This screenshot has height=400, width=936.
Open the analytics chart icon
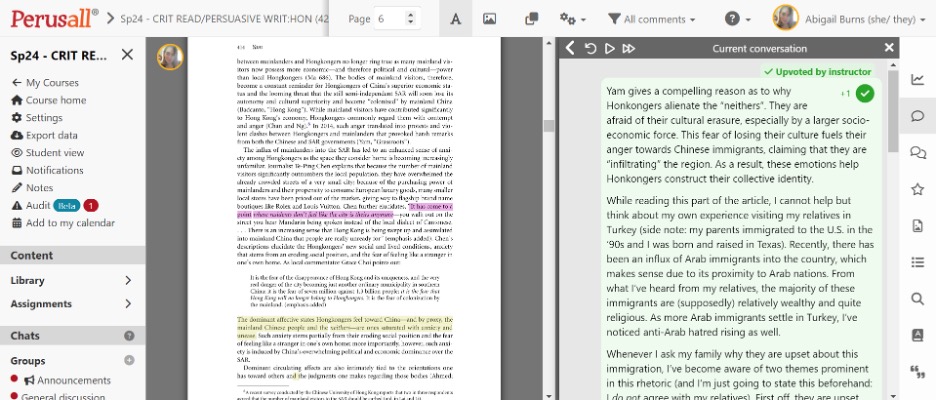coord(918,80)
